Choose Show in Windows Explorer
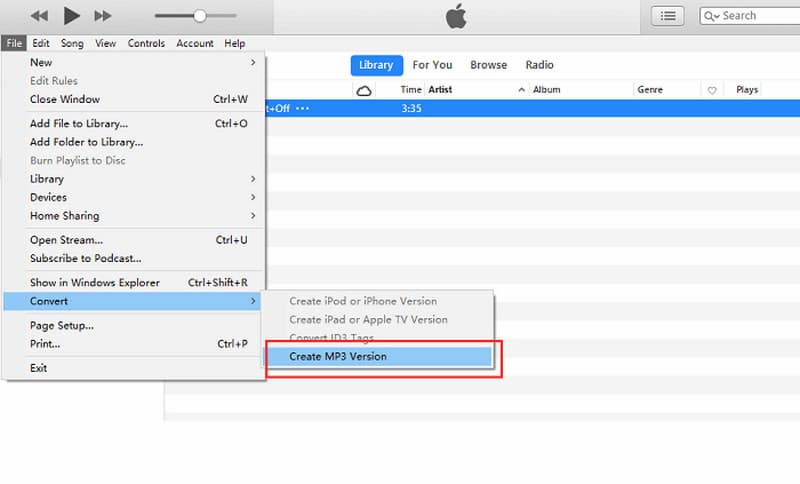This screenshot has height=484, width=800. click(134, 283)
